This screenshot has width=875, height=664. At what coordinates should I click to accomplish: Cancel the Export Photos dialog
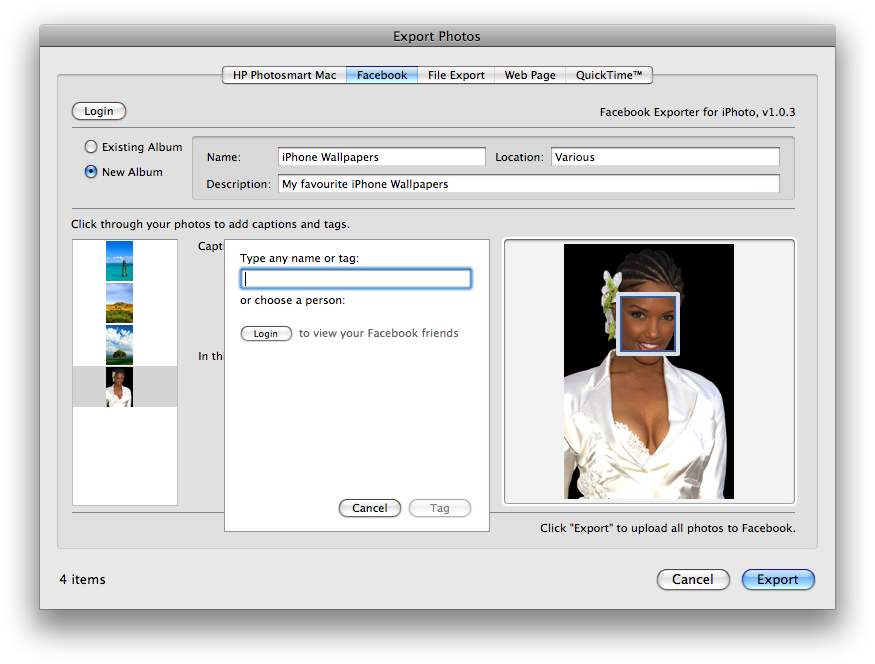693,580
